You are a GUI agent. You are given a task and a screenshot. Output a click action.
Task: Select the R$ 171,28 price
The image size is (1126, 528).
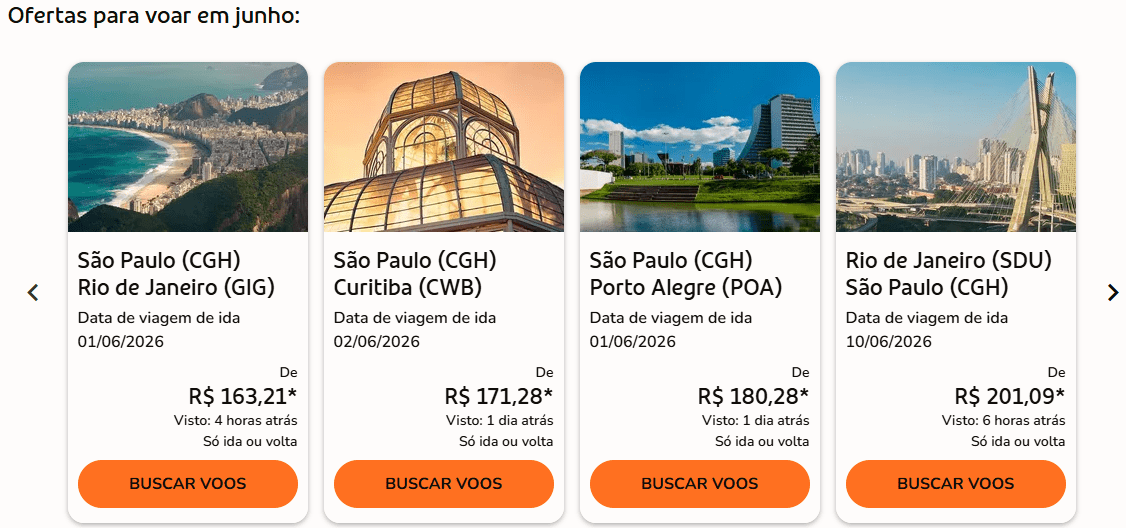[498, 396]
